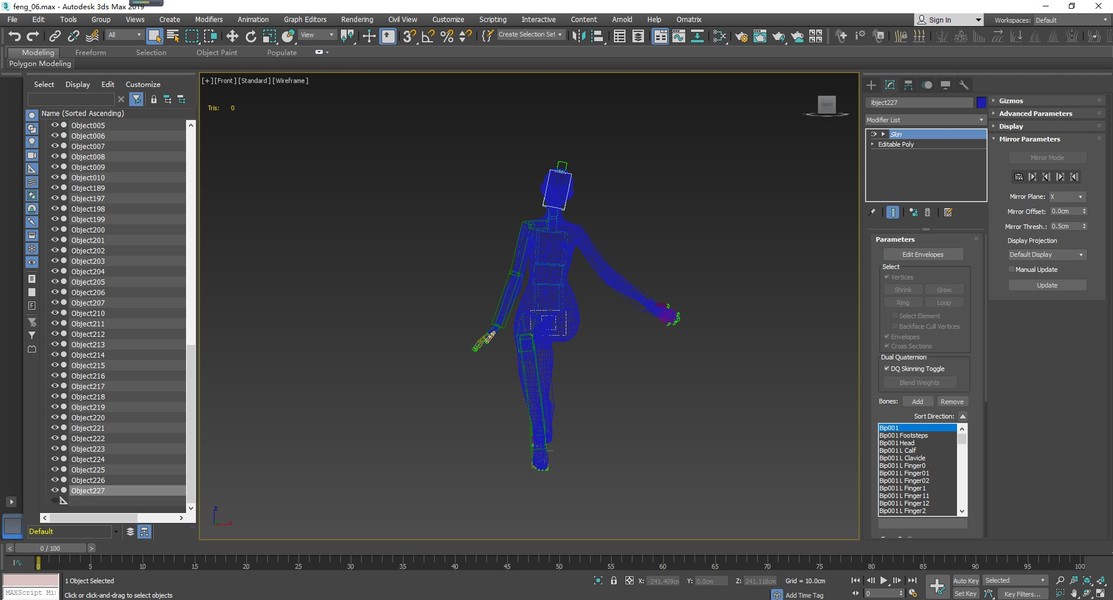Click Add next to Bones

(x=917, y=402)
